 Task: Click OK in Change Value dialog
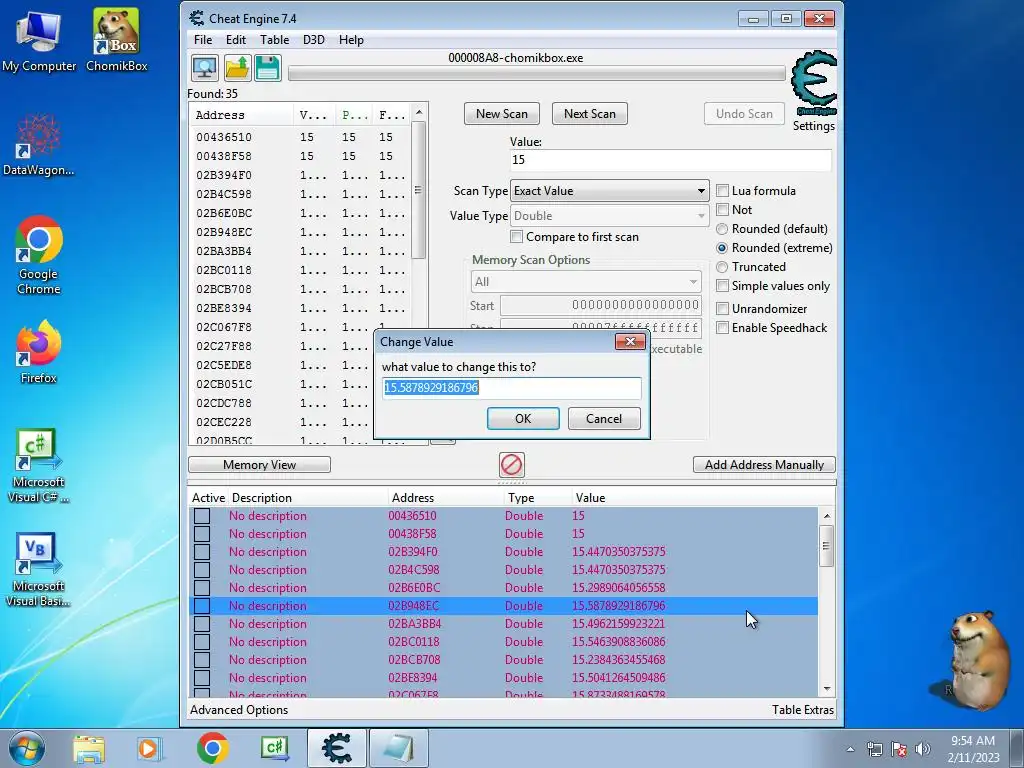click(x=523, y=419)
